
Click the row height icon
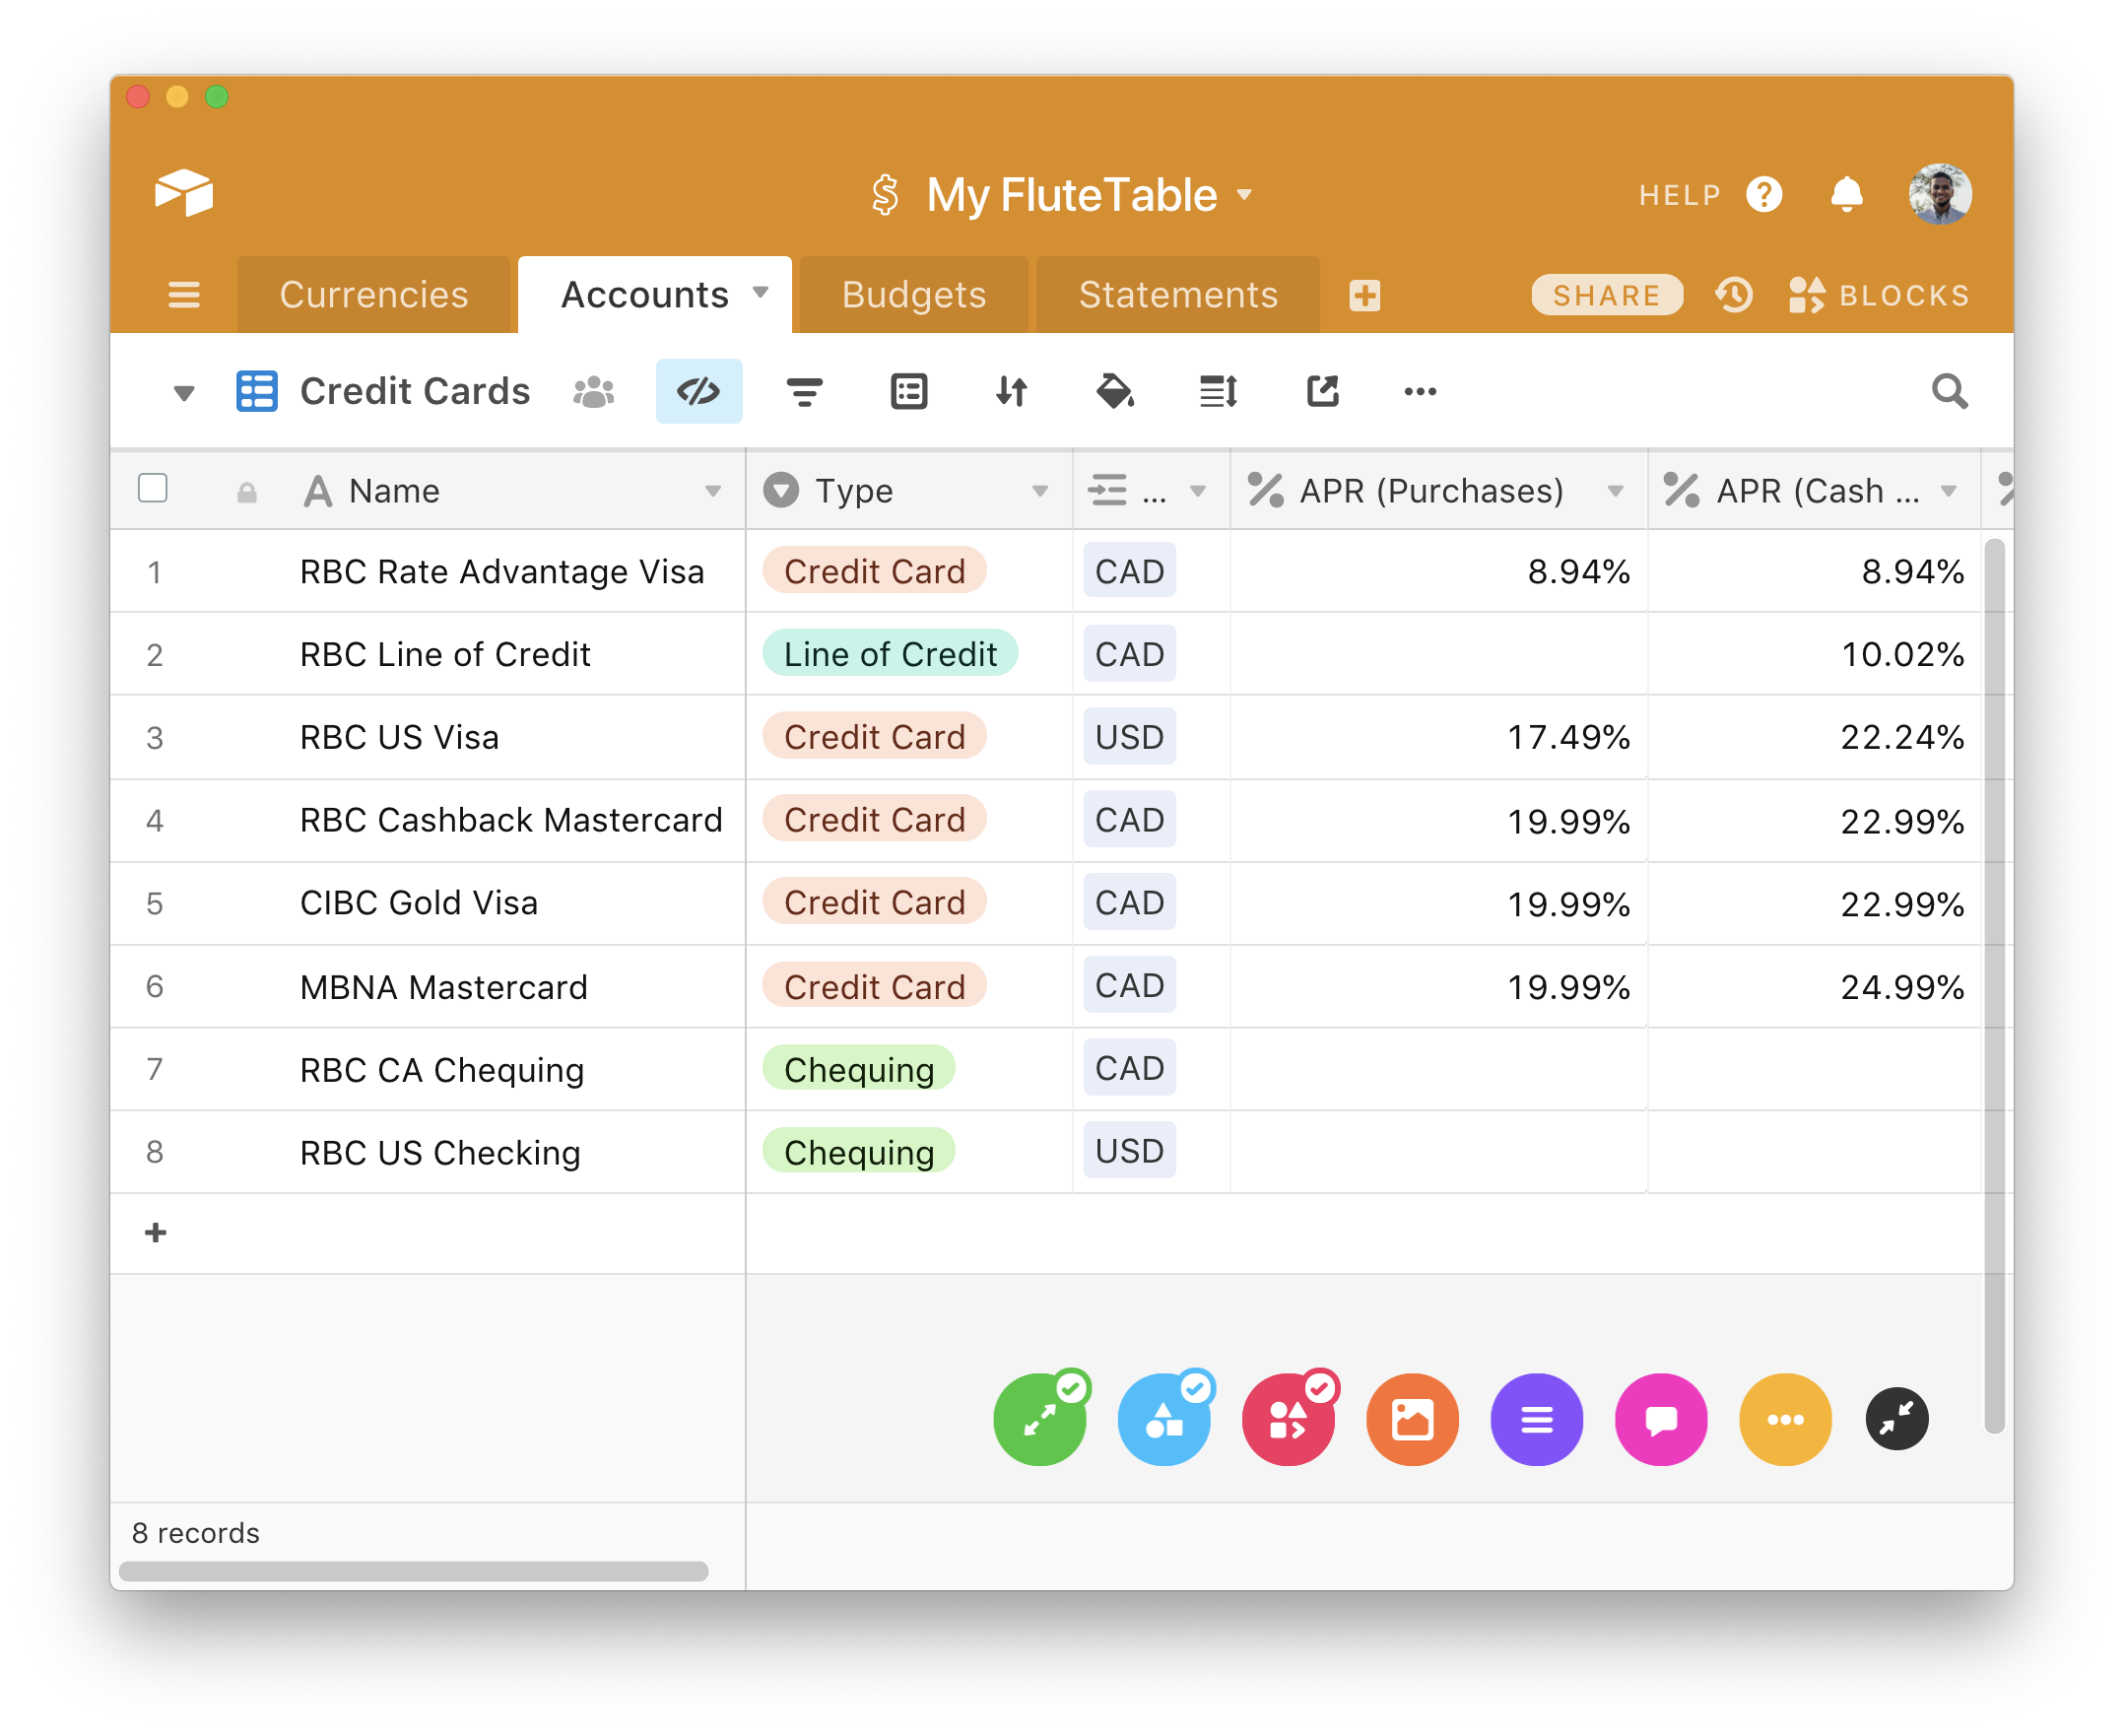click(x=1218, y=391)
